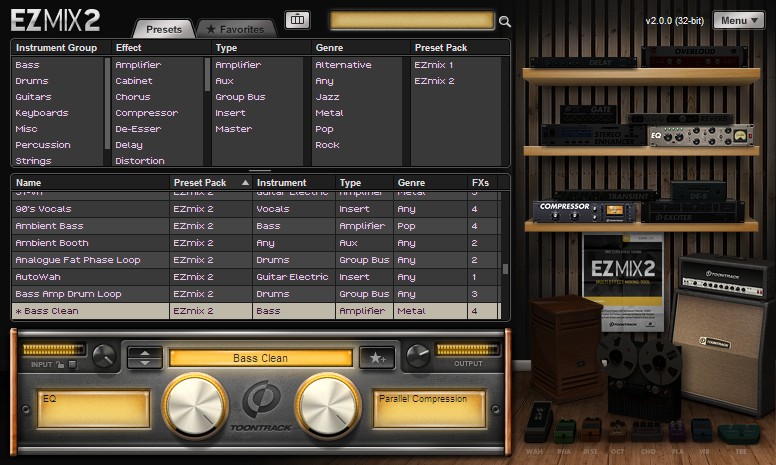
Task: Switch to the Presets tab
Action: (164, 29)
